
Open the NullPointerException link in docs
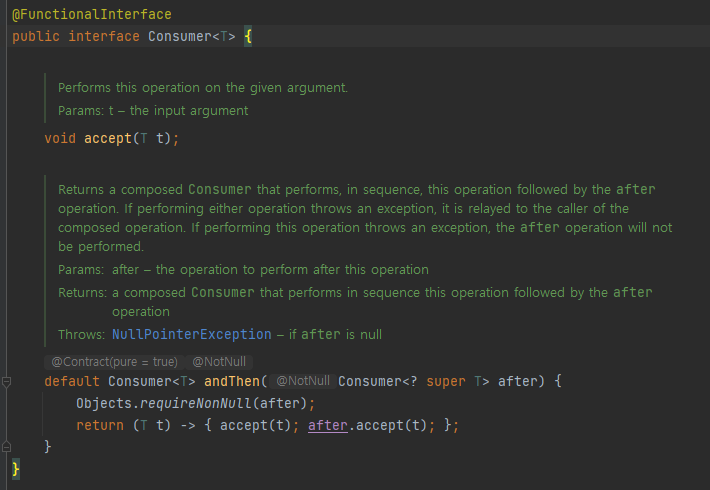click(192, 334)
